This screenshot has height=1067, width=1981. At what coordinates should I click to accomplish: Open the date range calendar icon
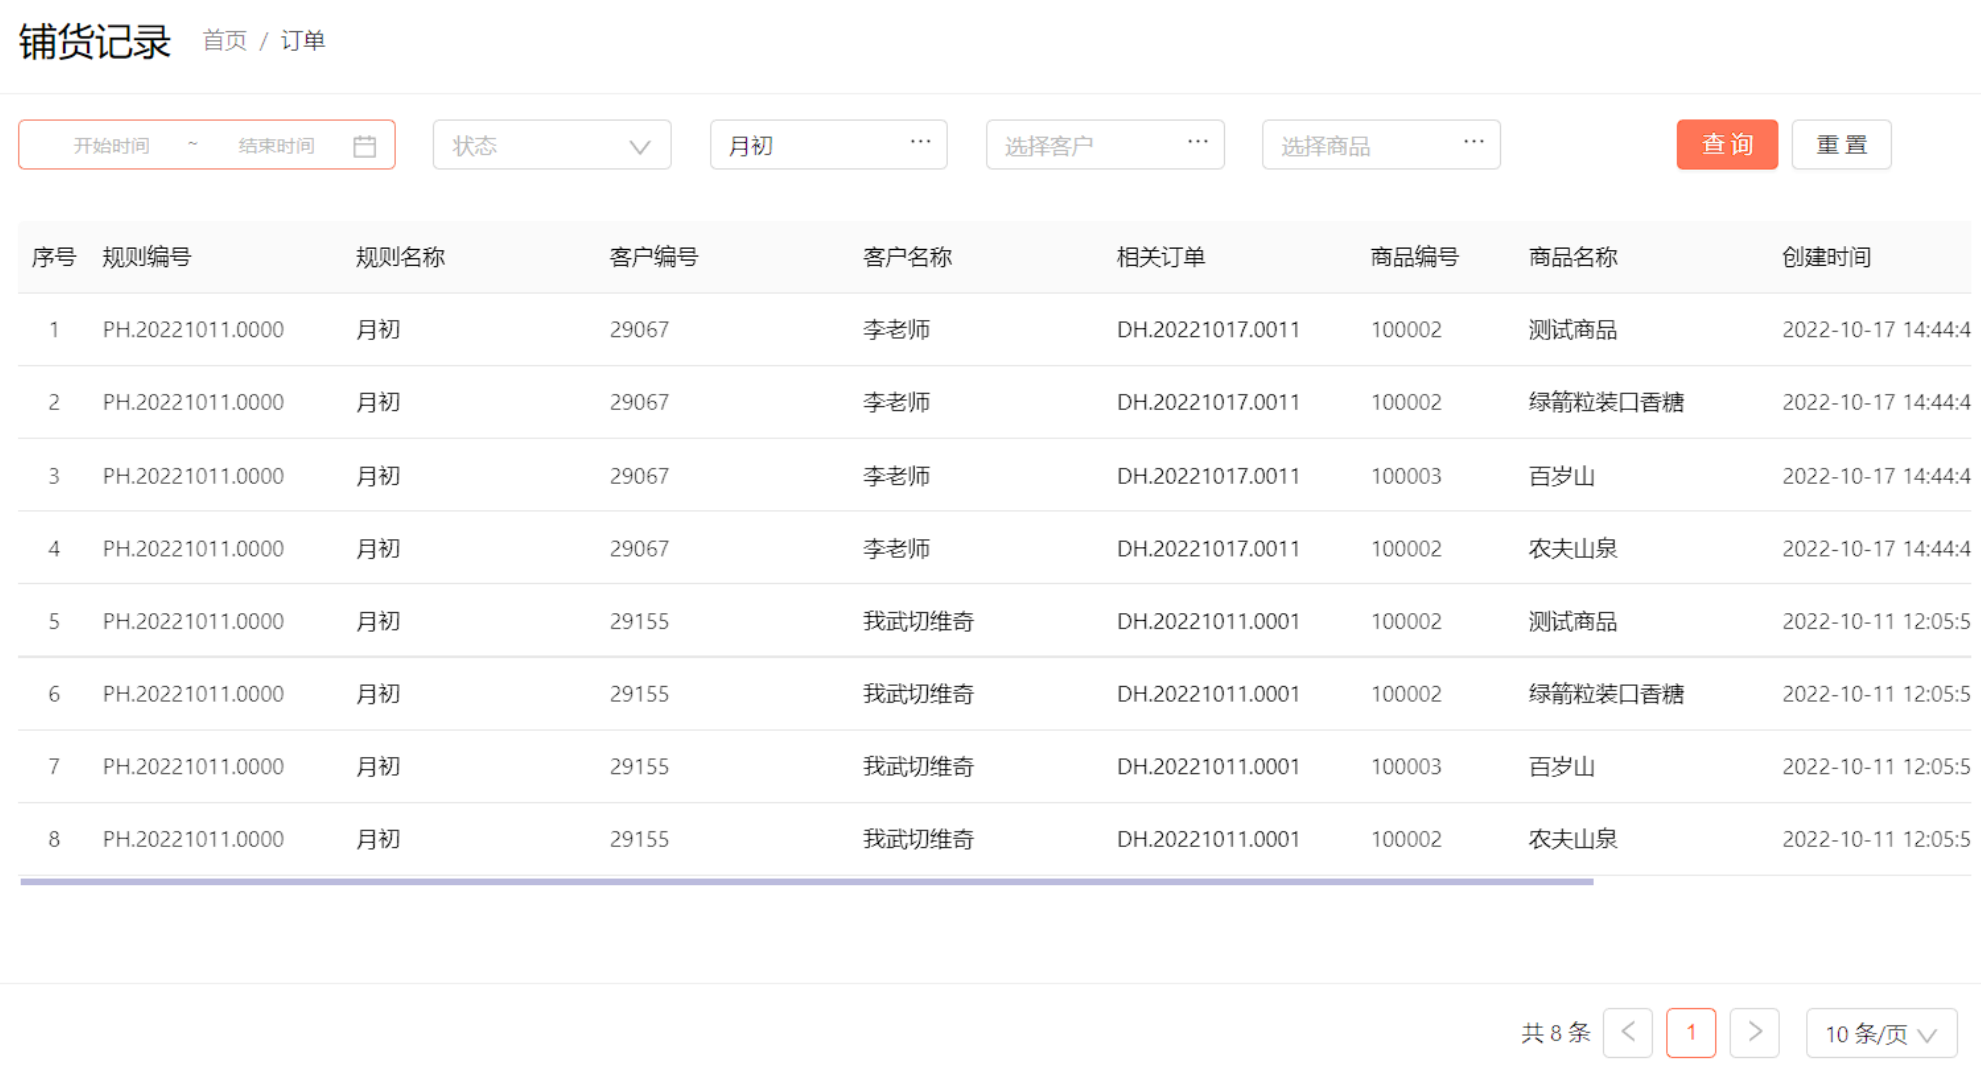(x=365, y=146)
